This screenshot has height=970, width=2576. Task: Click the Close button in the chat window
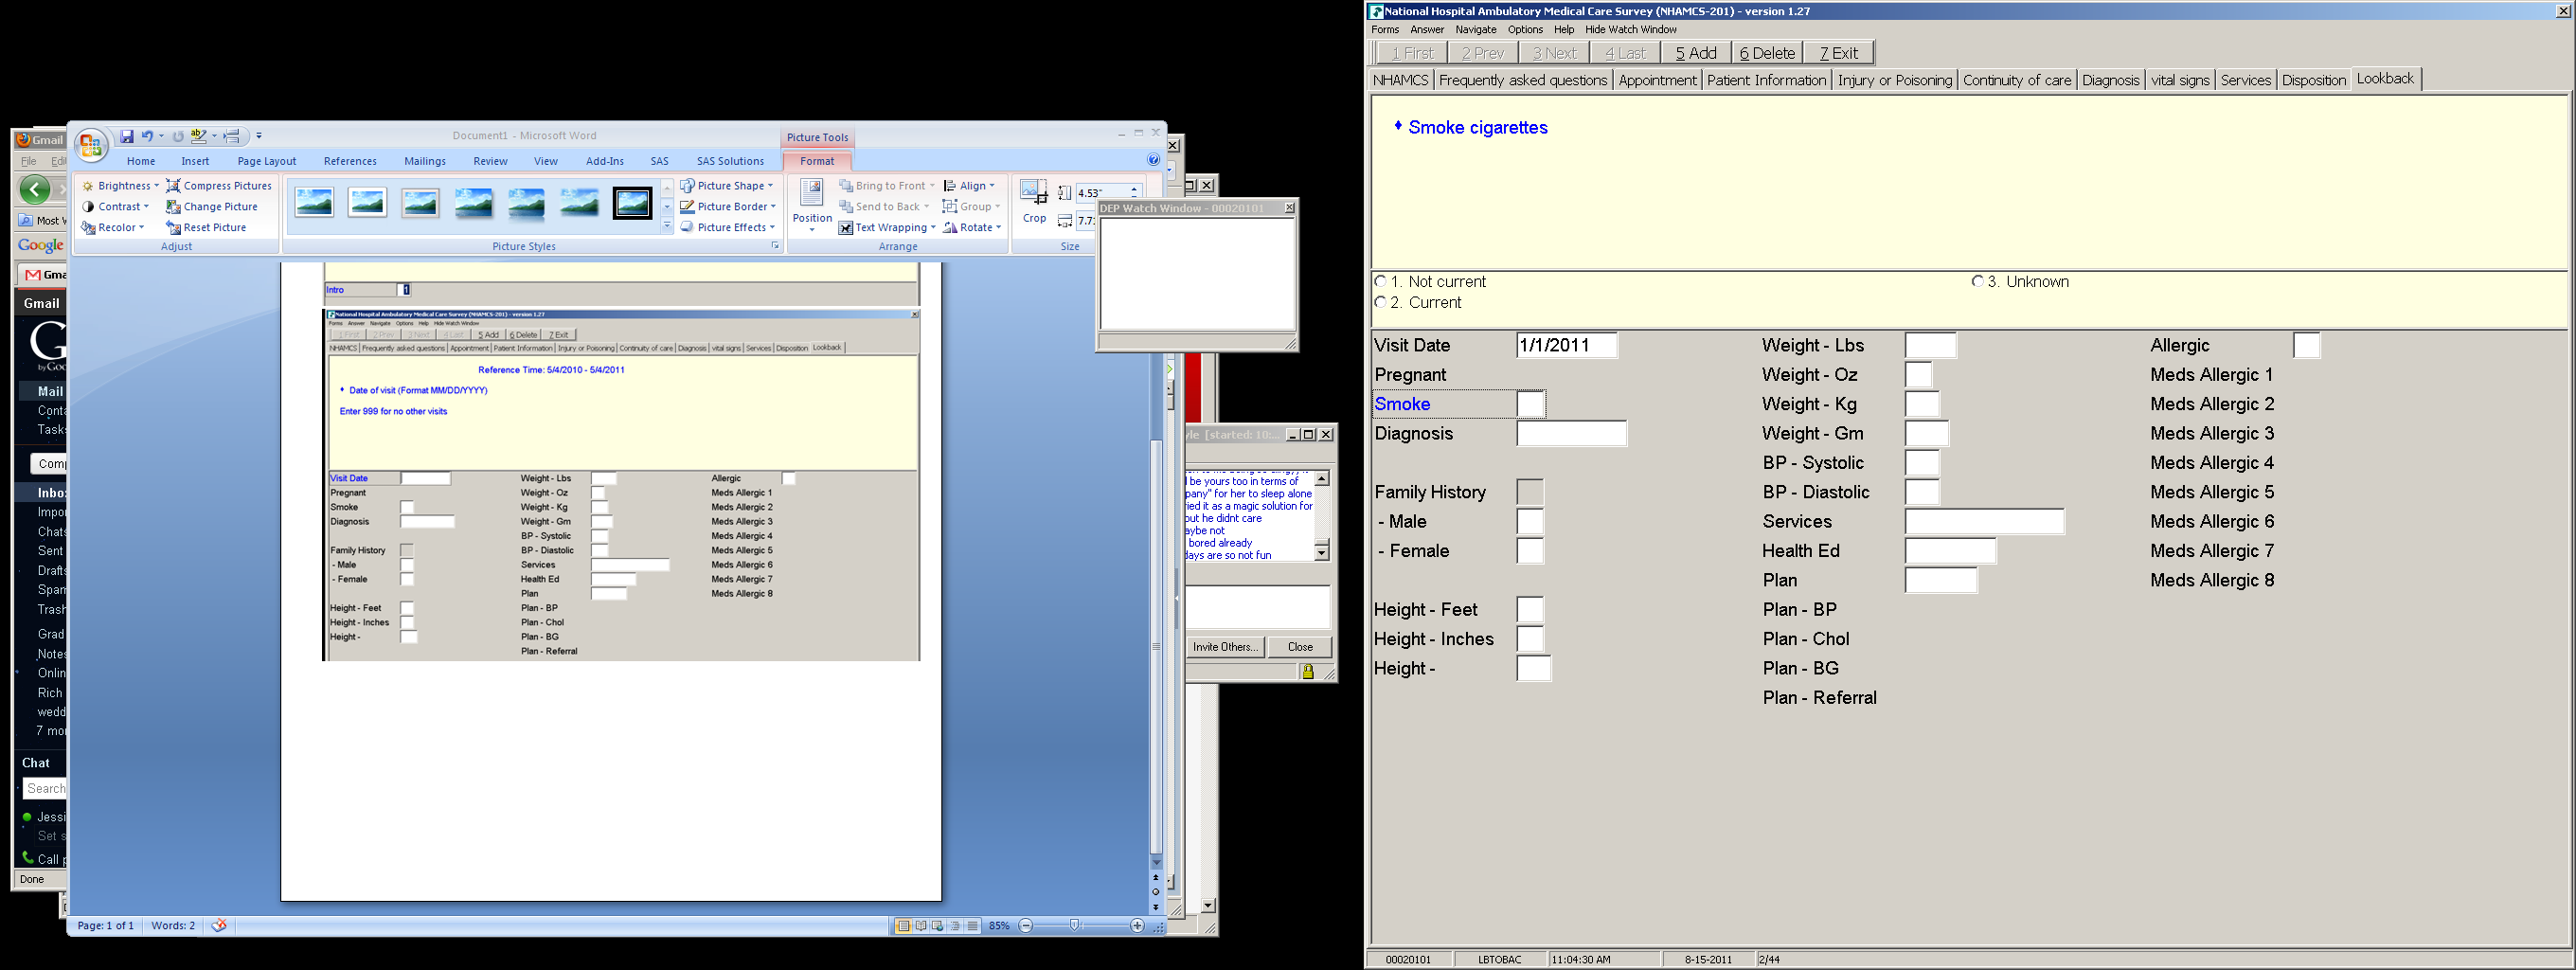point(1300,647)
